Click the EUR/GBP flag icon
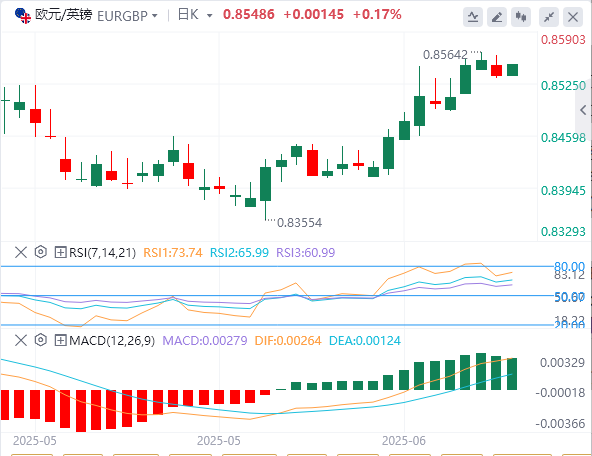The height and width of the screenshot is (456, 592). pyautogui.click(x=23, y=15)
